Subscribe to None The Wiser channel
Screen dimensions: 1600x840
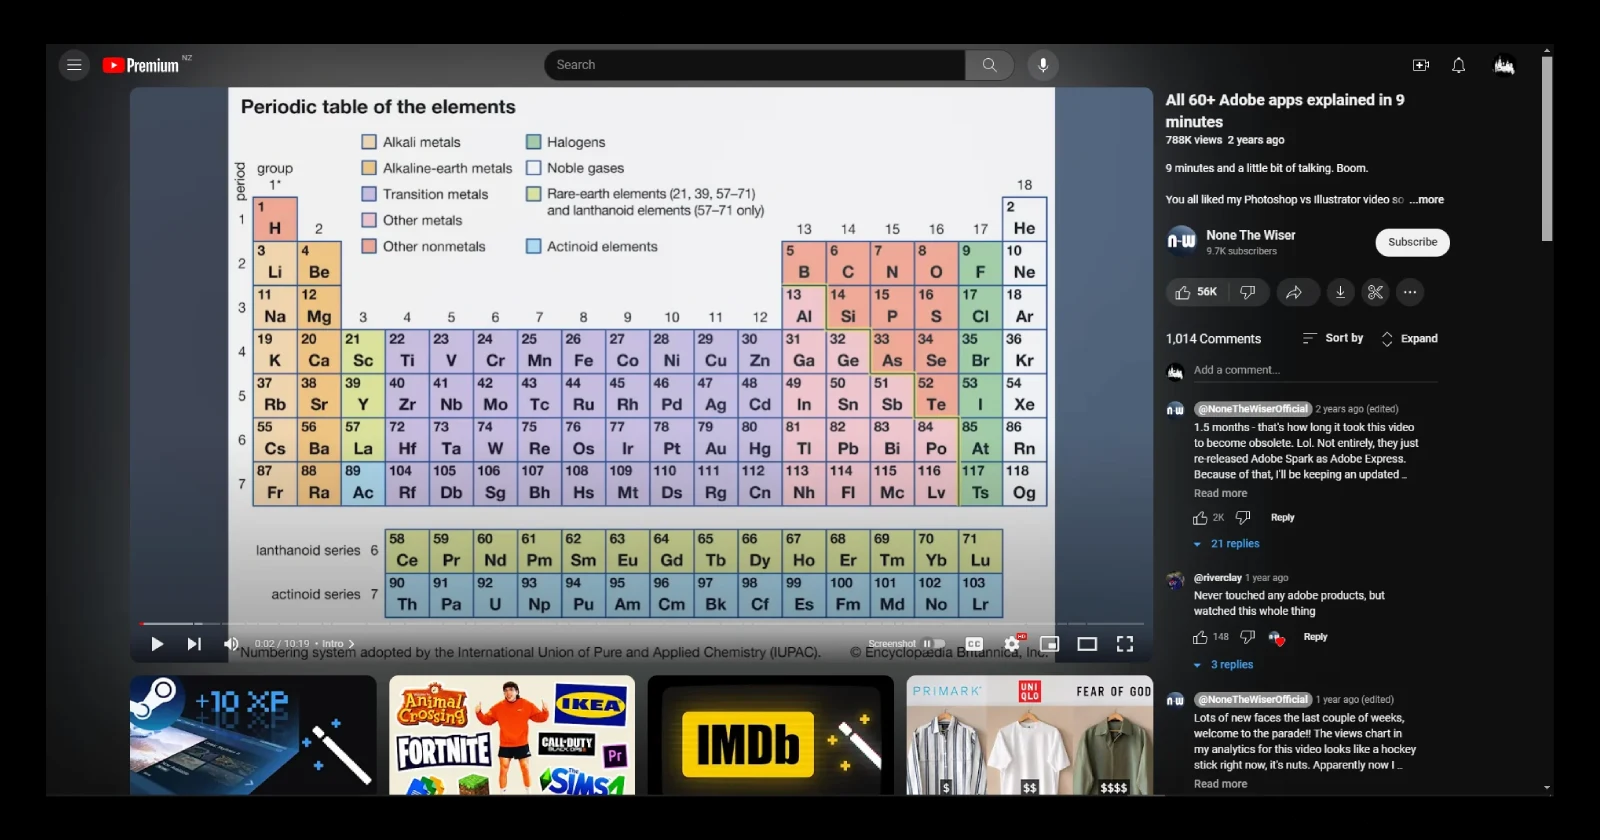click(x=1412, y=242)
